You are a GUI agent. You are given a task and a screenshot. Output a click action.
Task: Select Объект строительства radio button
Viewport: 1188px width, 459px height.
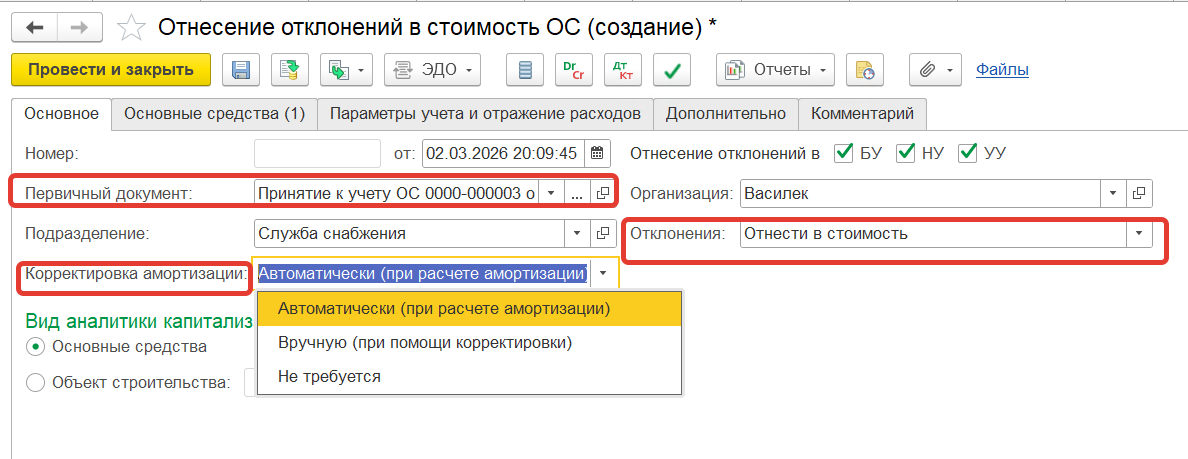click(35, 382)
